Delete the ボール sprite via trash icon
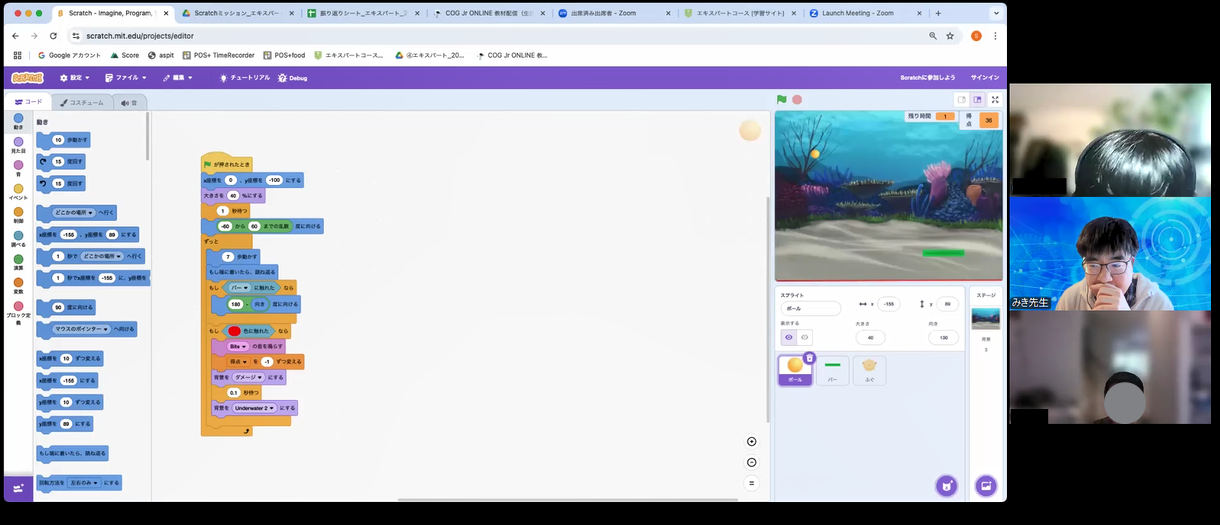The height and width of the screenshot is (525, 1220). click(x=809, y=357)
